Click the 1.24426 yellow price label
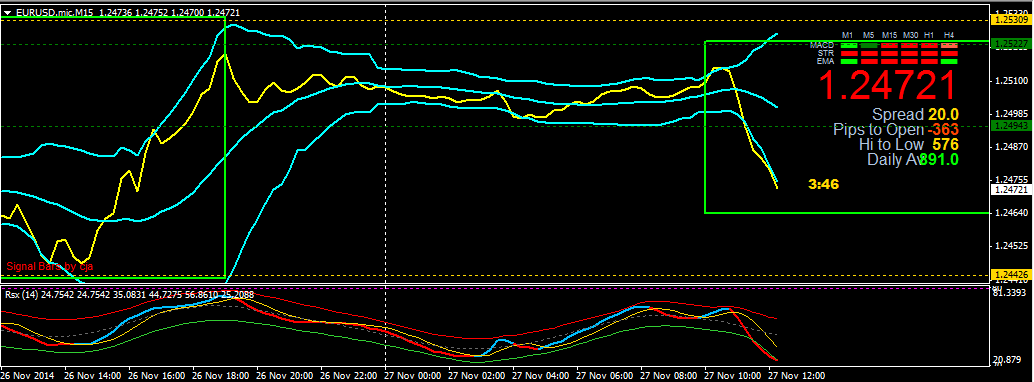The image size is (1034, 382). coord(1012,274)
